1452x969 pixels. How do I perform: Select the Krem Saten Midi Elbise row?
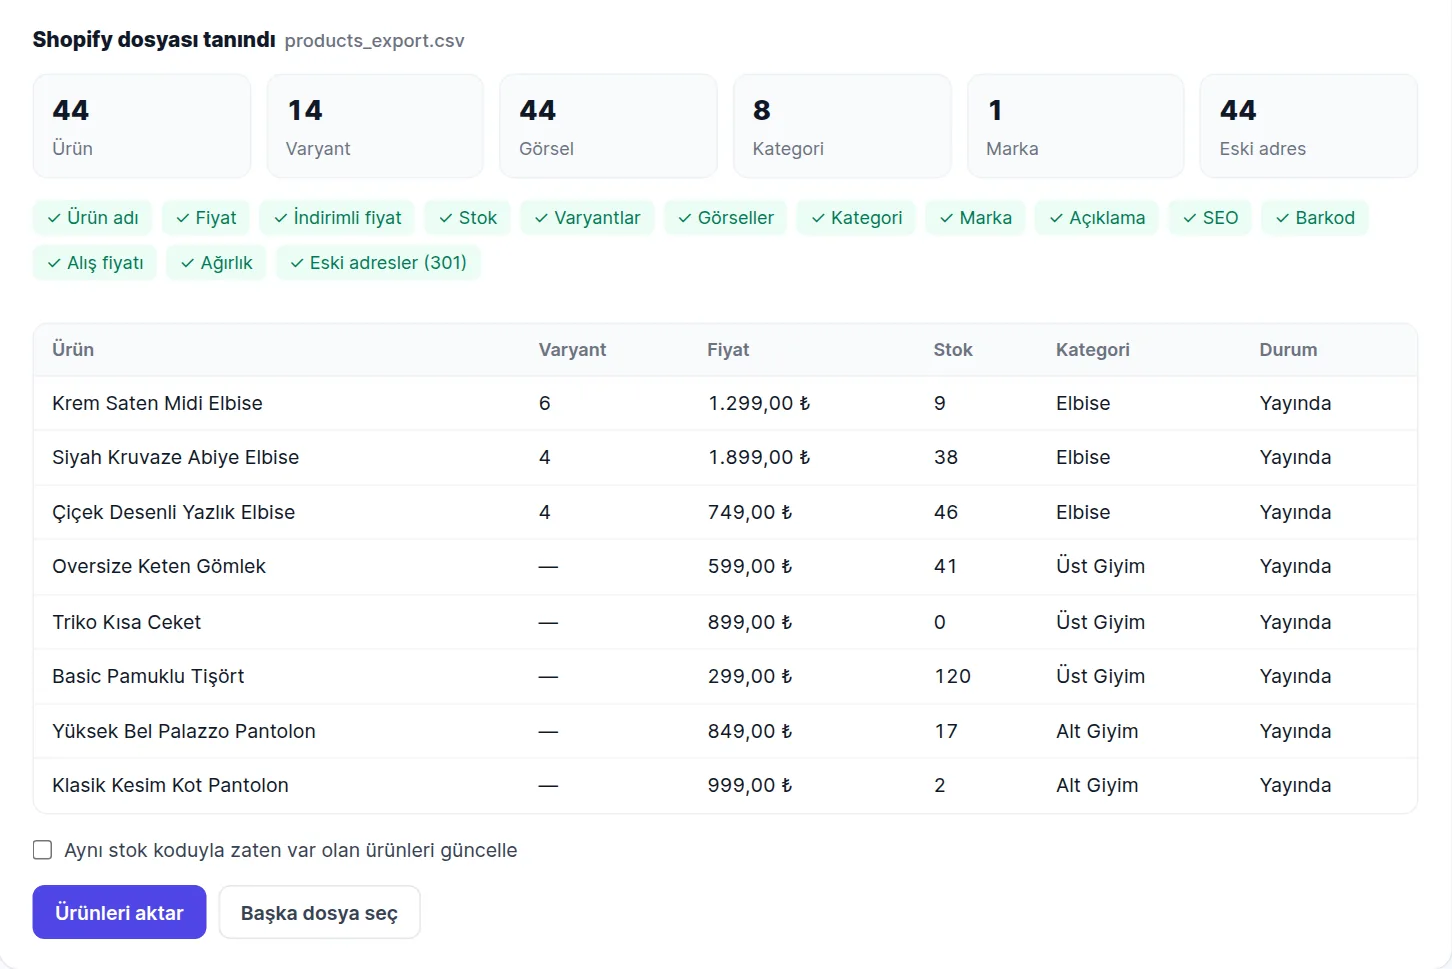click(725, 403)
